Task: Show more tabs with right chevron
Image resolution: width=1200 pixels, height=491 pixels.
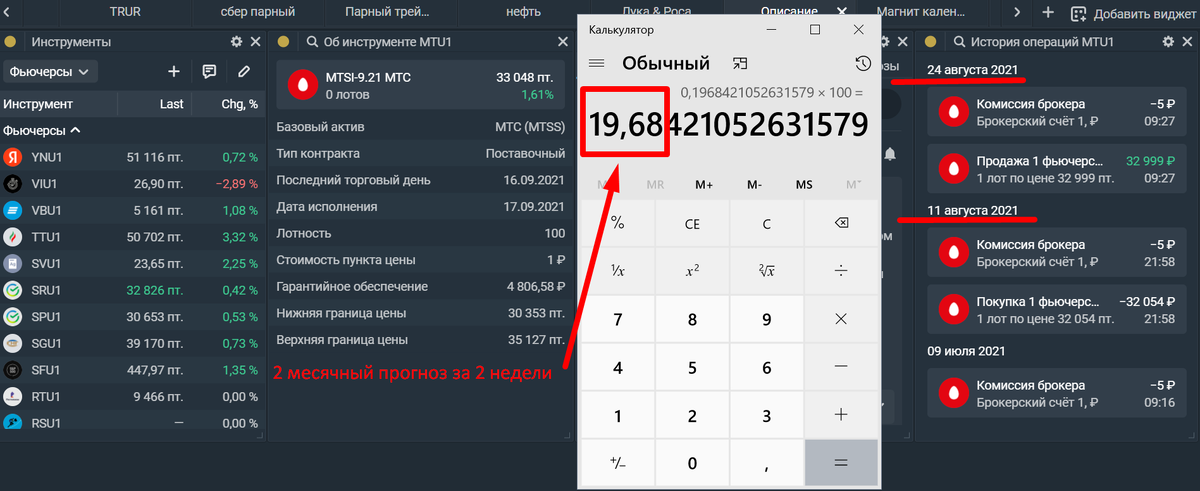Action: click(1017, 12)
